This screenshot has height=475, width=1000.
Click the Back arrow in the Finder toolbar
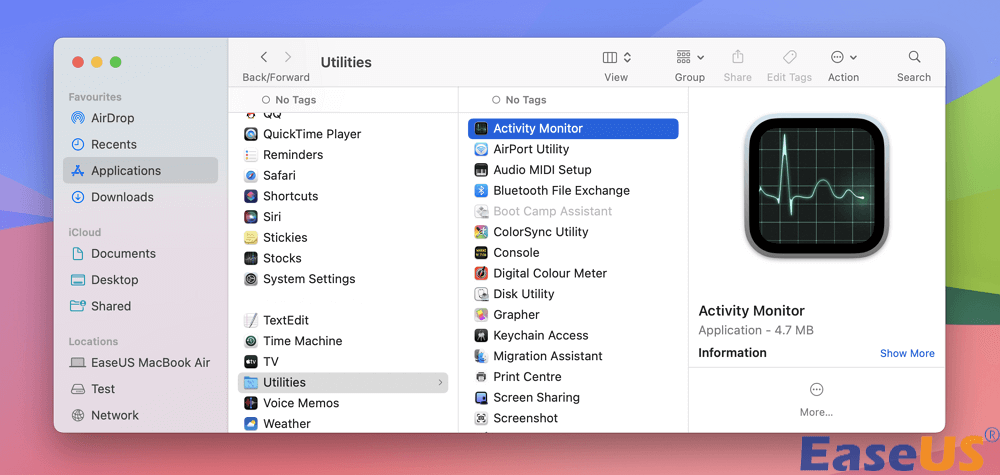click(263, 57)
